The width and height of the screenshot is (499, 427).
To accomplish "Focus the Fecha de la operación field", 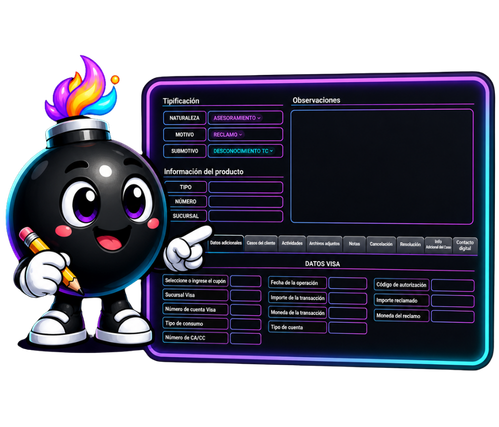I will (x=348, y=283).
